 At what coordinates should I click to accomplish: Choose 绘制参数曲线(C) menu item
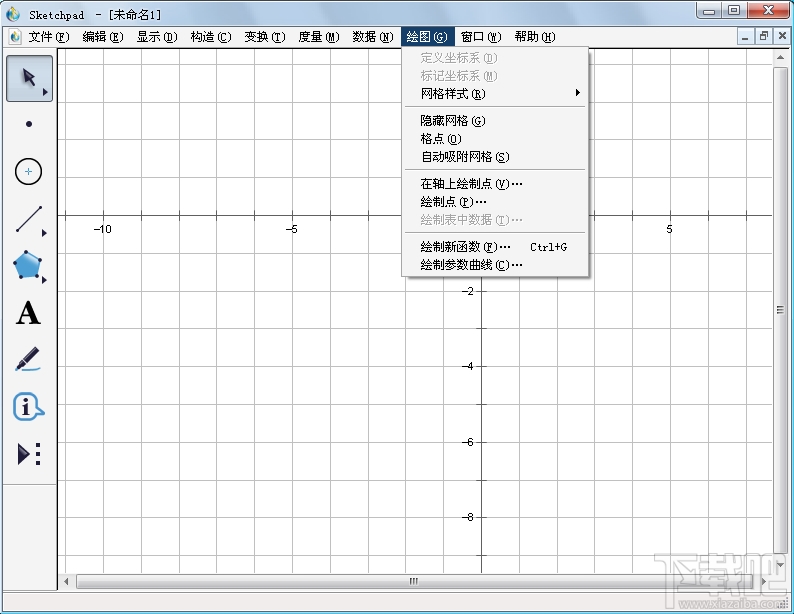tap(495, 265)
